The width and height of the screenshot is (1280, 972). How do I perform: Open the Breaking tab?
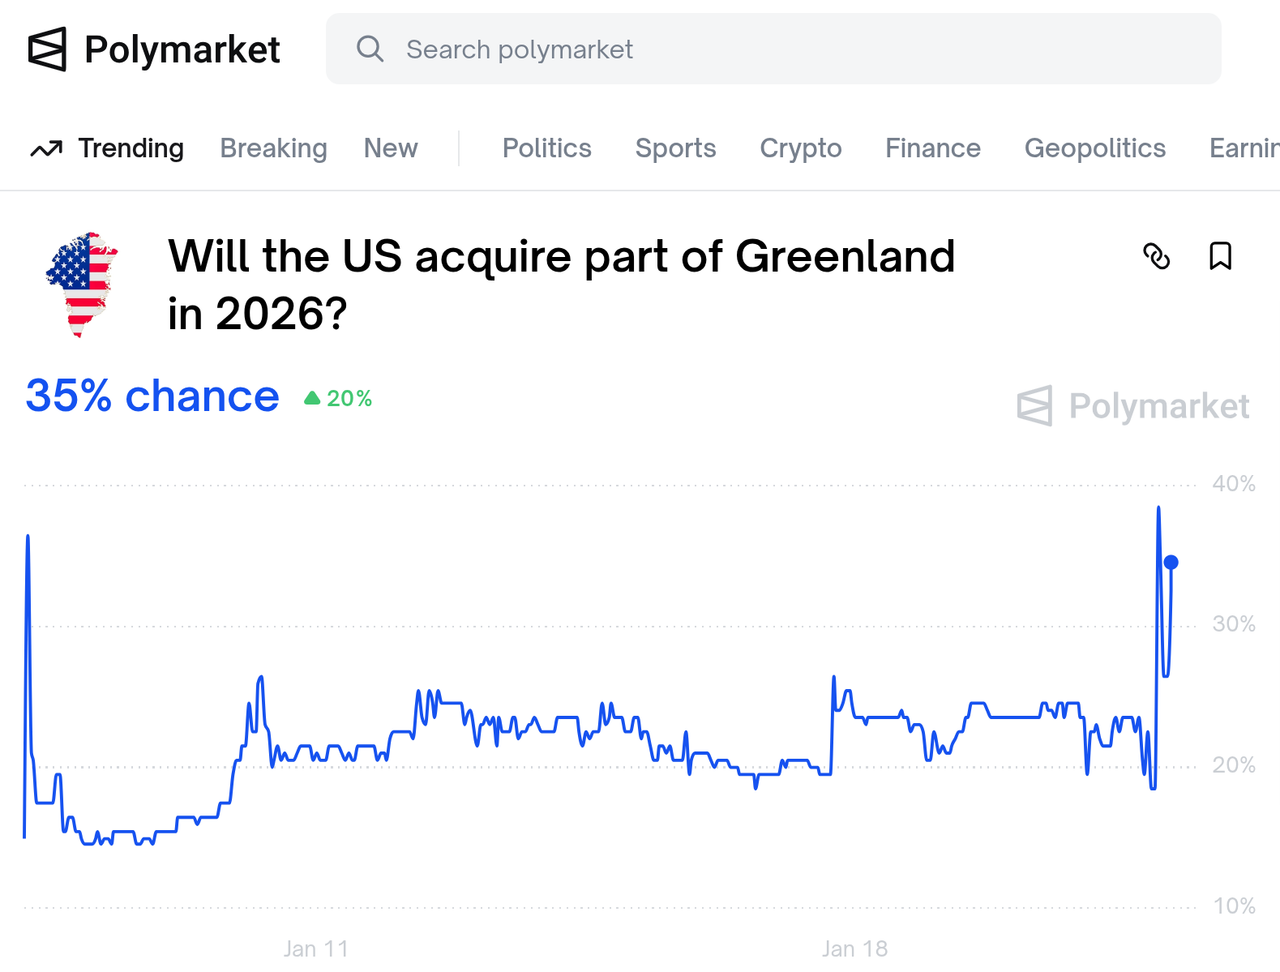pyautogui.click(x=273, y=148)
